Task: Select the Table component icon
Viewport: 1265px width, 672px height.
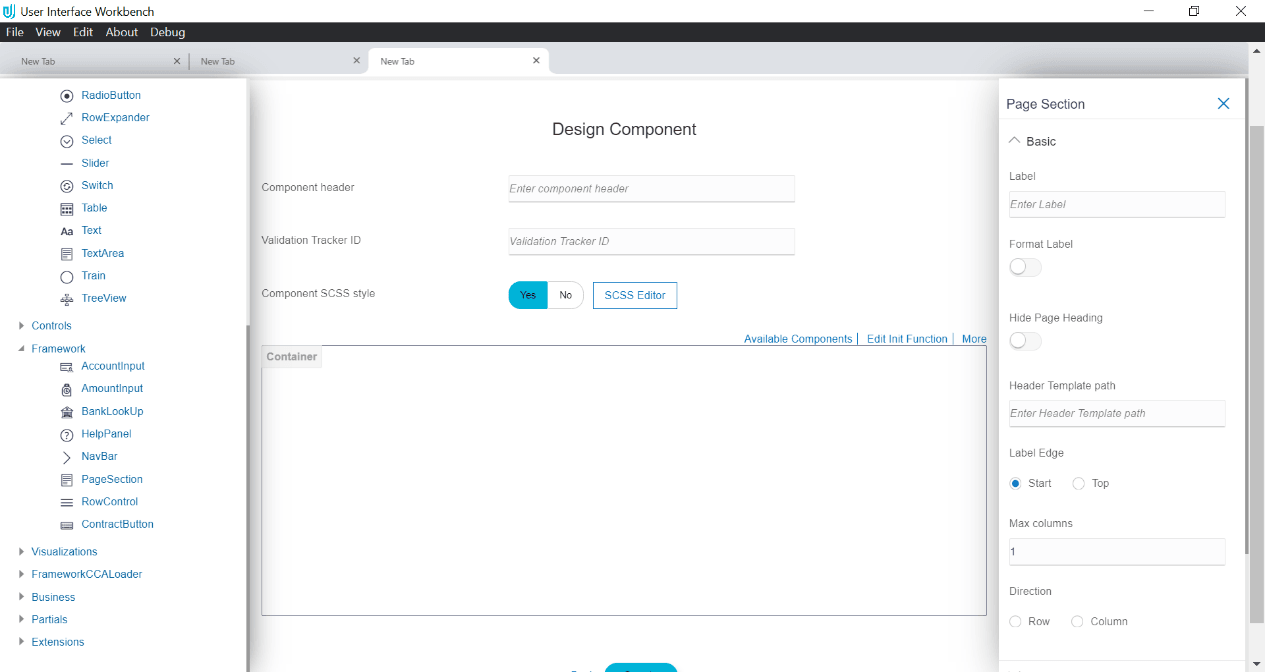Action: (65, 208)
